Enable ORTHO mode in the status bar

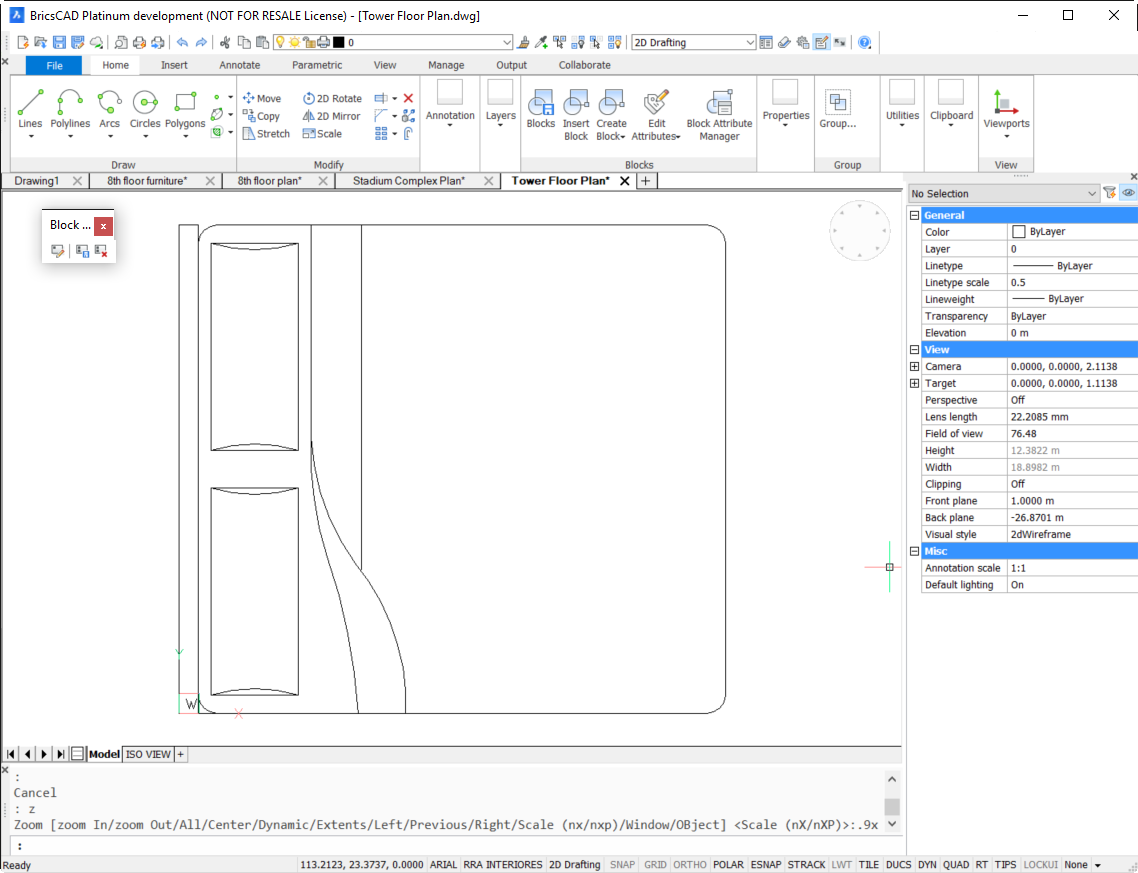pos(688,864)
